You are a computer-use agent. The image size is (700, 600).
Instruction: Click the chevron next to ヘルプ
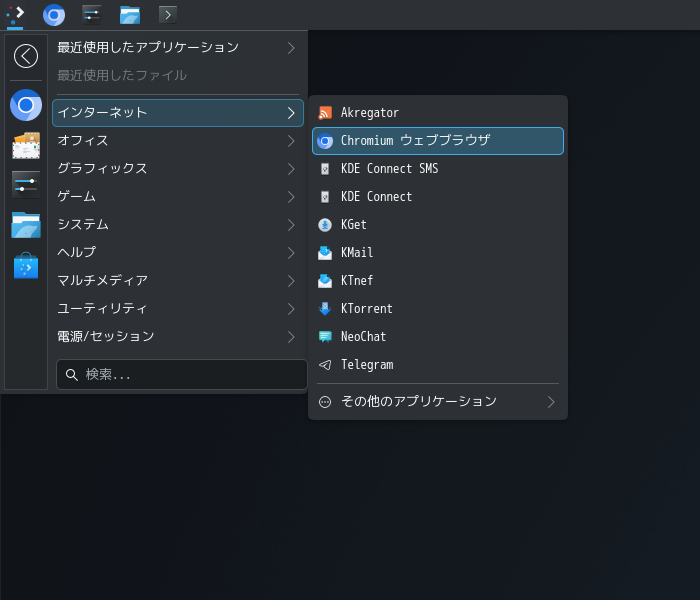pyautogui.click(x=291, y=253)
